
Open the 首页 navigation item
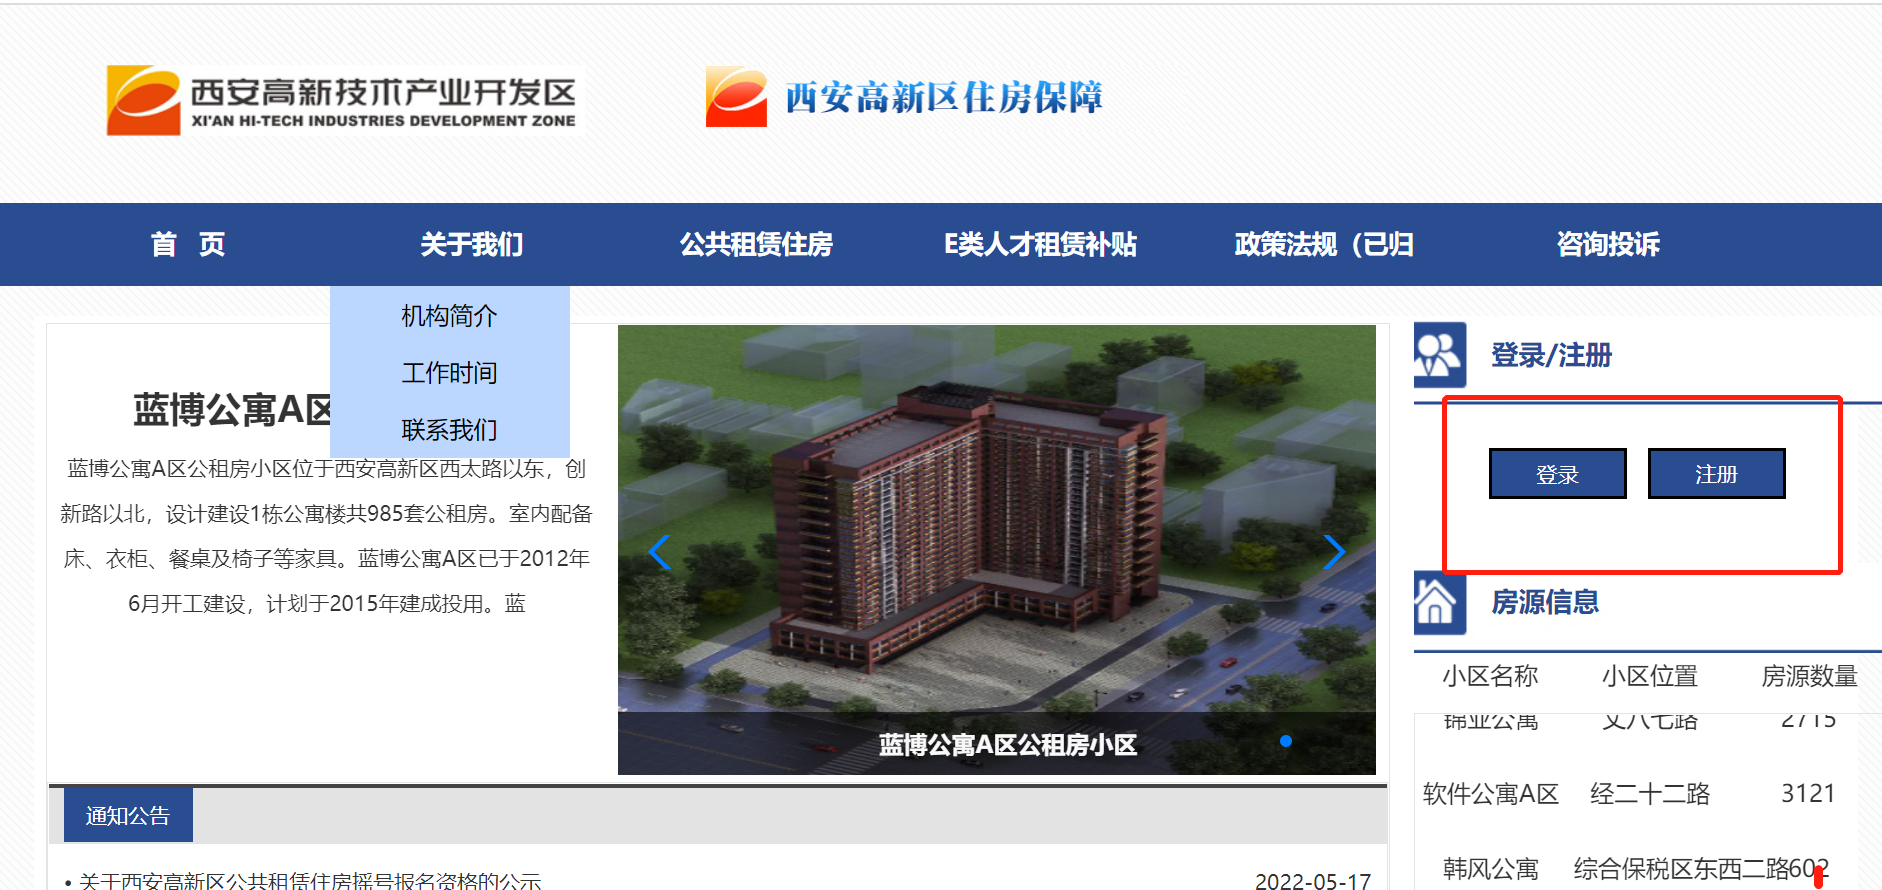click(x=188, y=244)
